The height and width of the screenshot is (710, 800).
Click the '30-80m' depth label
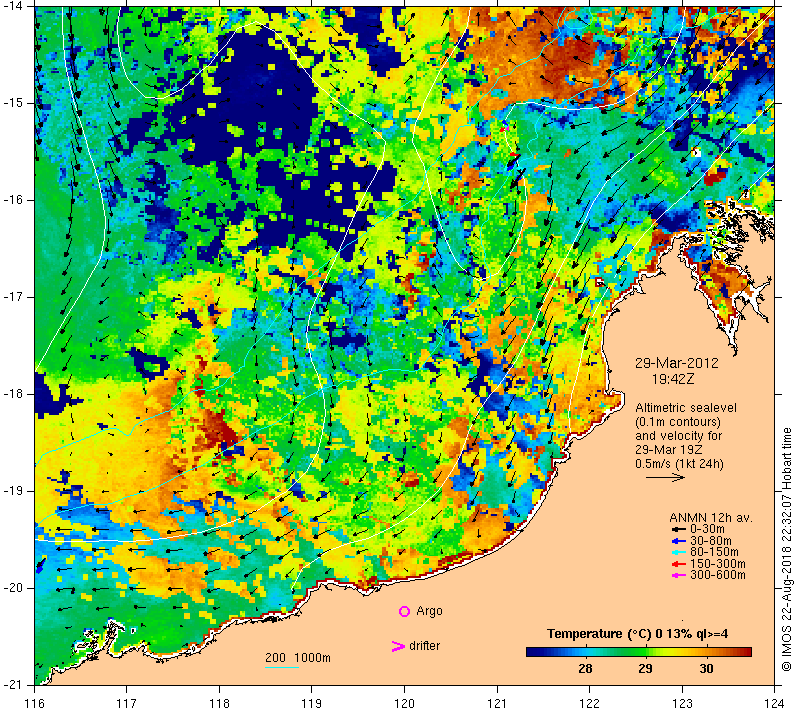coord(711,541)
